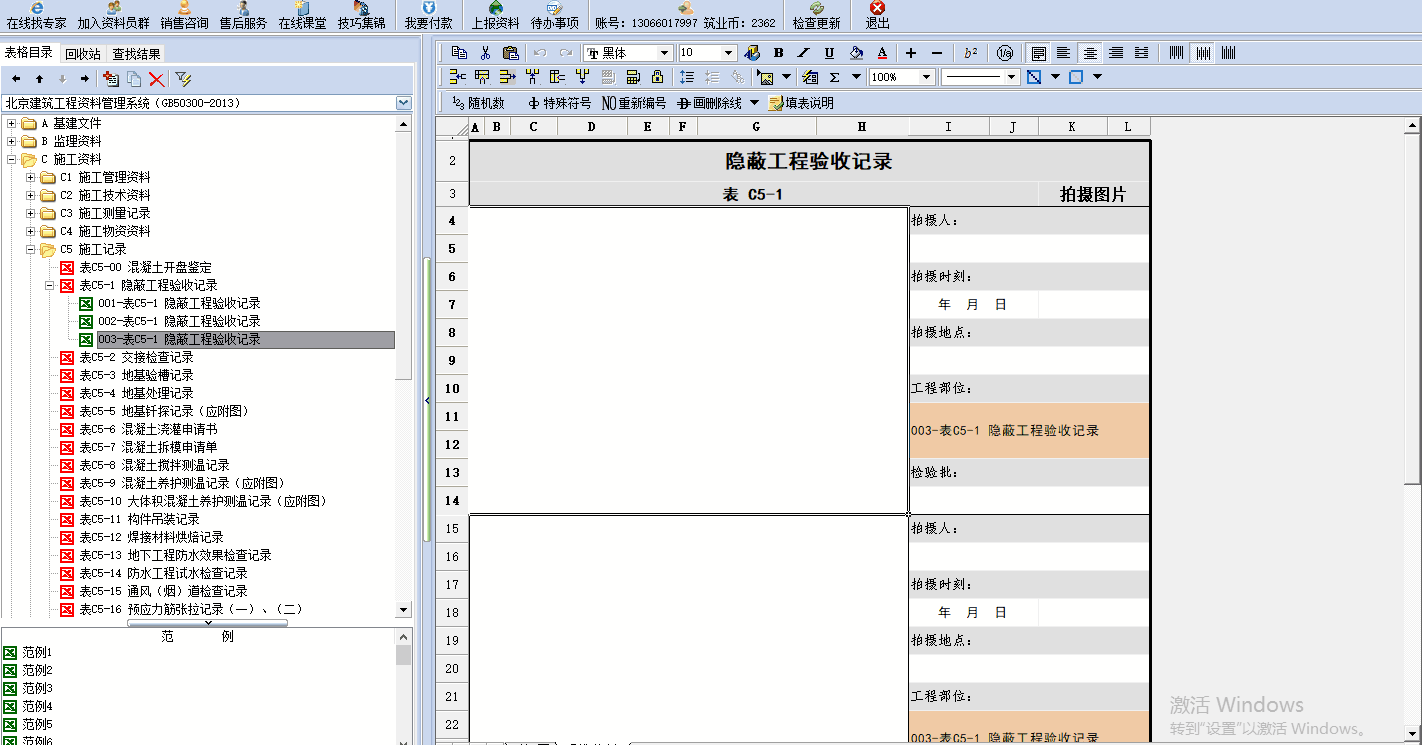The image size is (1422, 745).
Task: Click the Cut scissors icon
Action: click(x=485, y=53)
